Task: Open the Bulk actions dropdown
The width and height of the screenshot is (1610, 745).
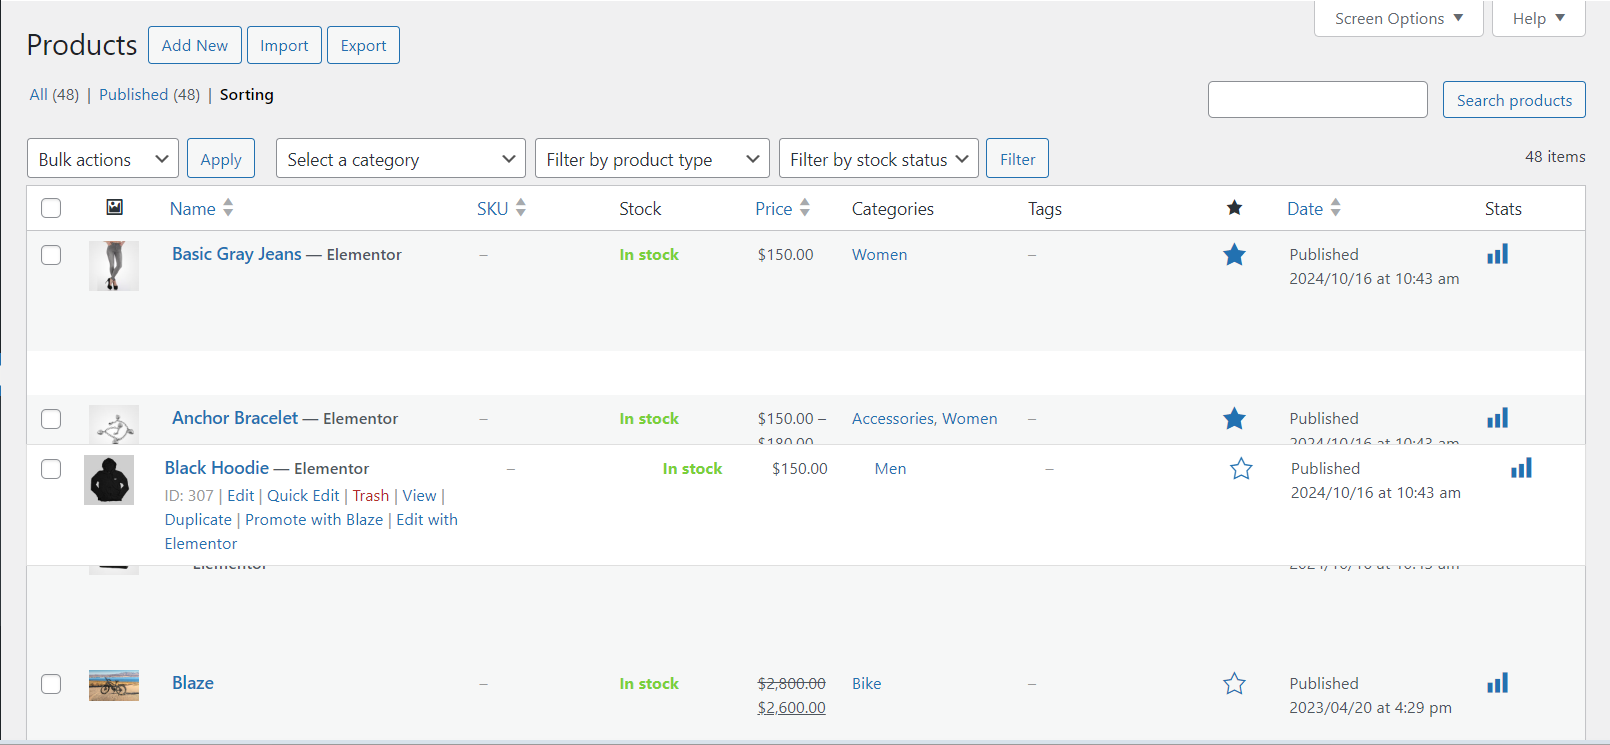Action: [103, 159]
